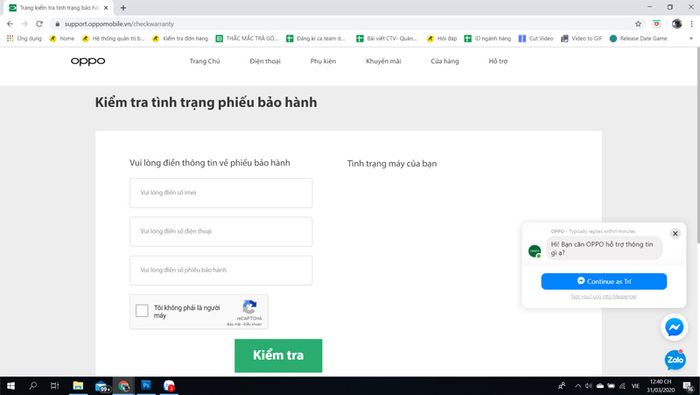Focus the warranty card number input field
The width and height of the screenshot is (700, 395).
[221, 270]
